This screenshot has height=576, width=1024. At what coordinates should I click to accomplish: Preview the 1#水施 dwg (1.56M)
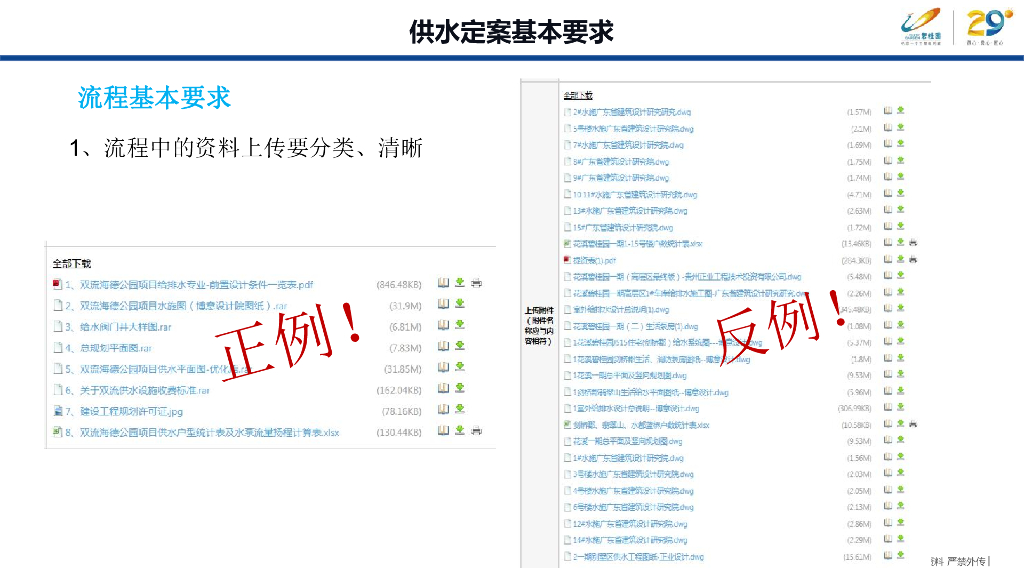click(888, 456)
